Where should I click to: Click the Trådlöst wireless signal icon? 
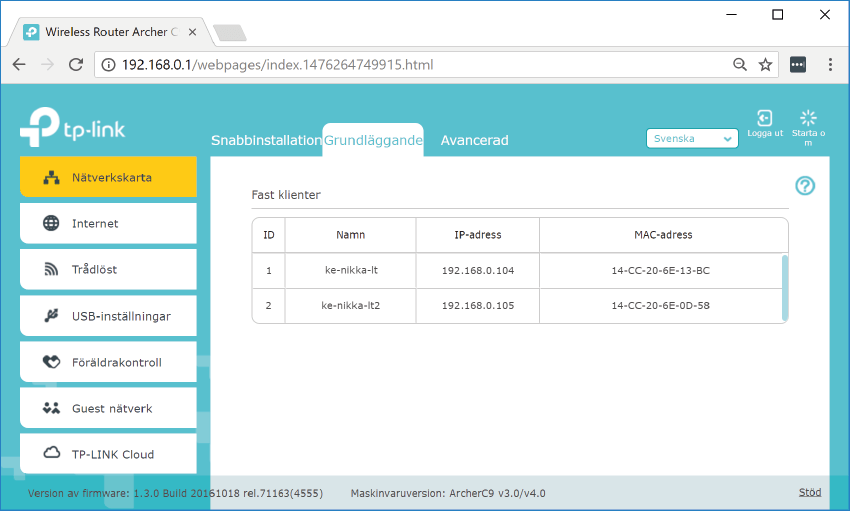point(51,270)
